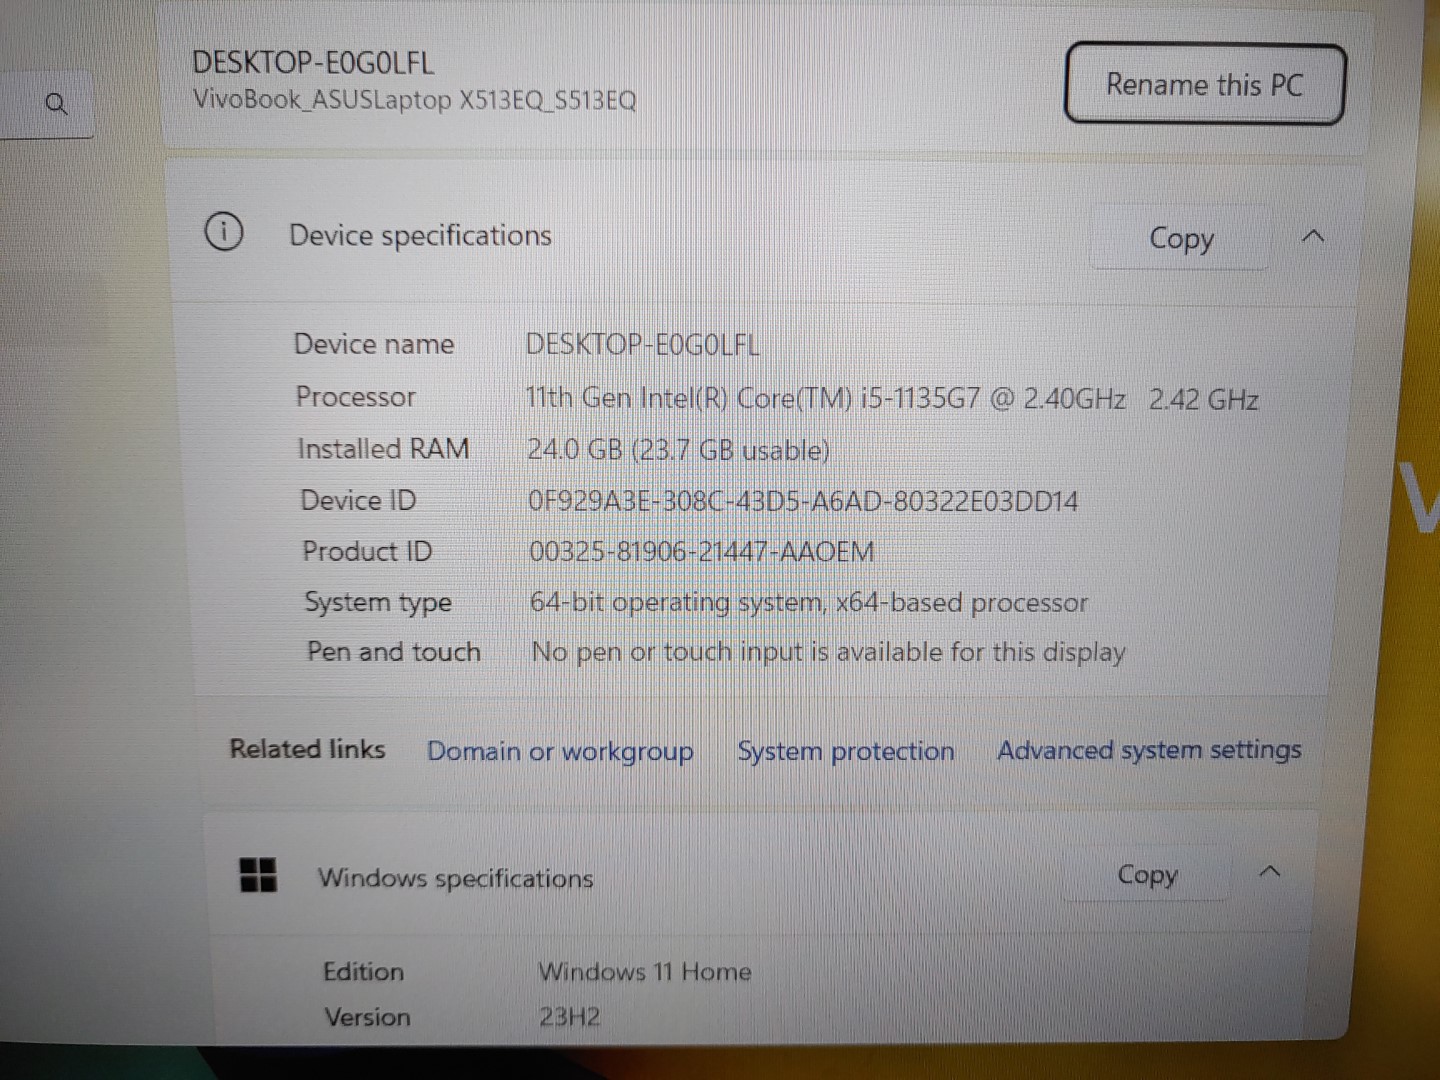Image resolution: width=1440 pixels, height=1080 pixels.
Task: Click the Windows specifications heading
Action: click(456, 878)
